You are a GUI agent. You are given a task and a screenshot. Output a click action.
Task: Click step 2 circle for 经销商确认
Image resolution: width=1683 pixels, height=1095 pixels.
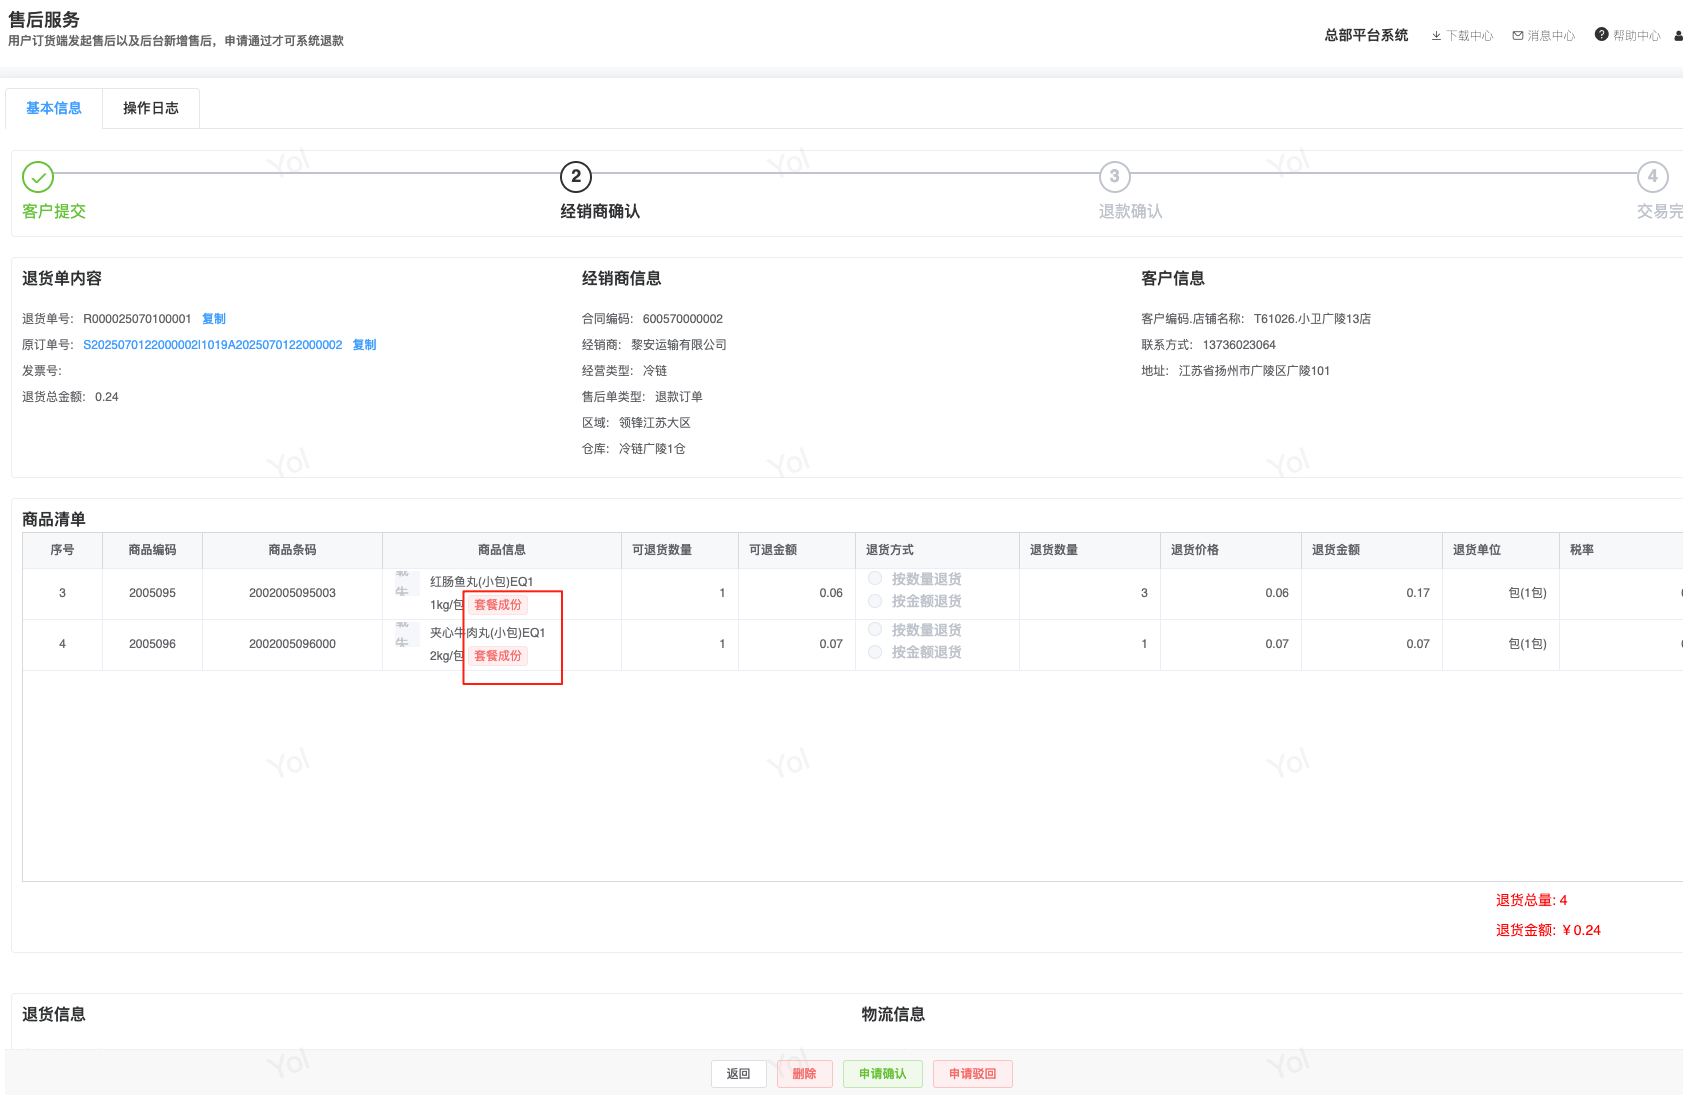[x=576, y=177]
